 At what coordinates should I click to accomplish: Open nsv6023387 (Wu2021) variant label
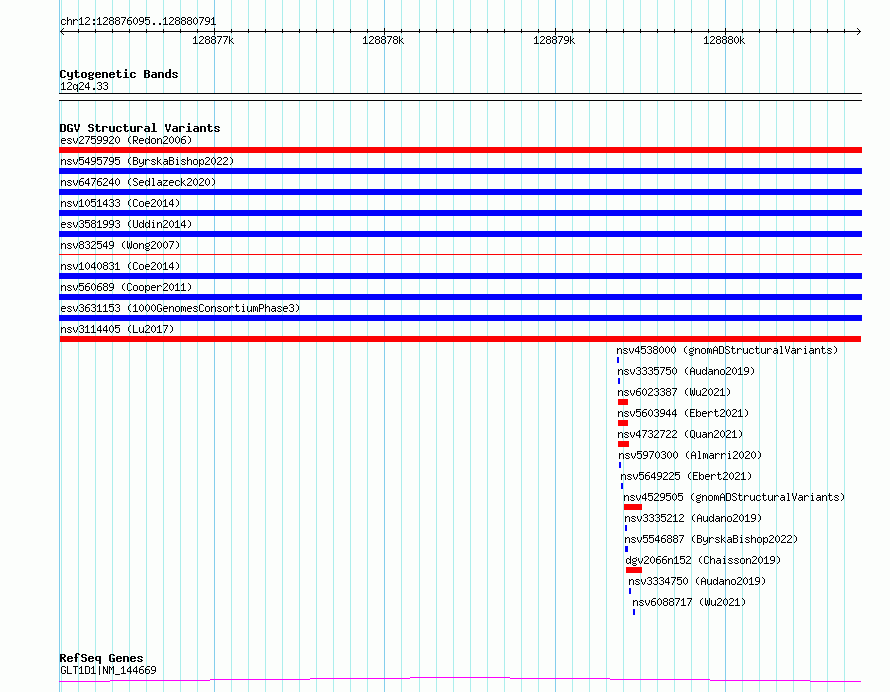click(x=674, y=392)
